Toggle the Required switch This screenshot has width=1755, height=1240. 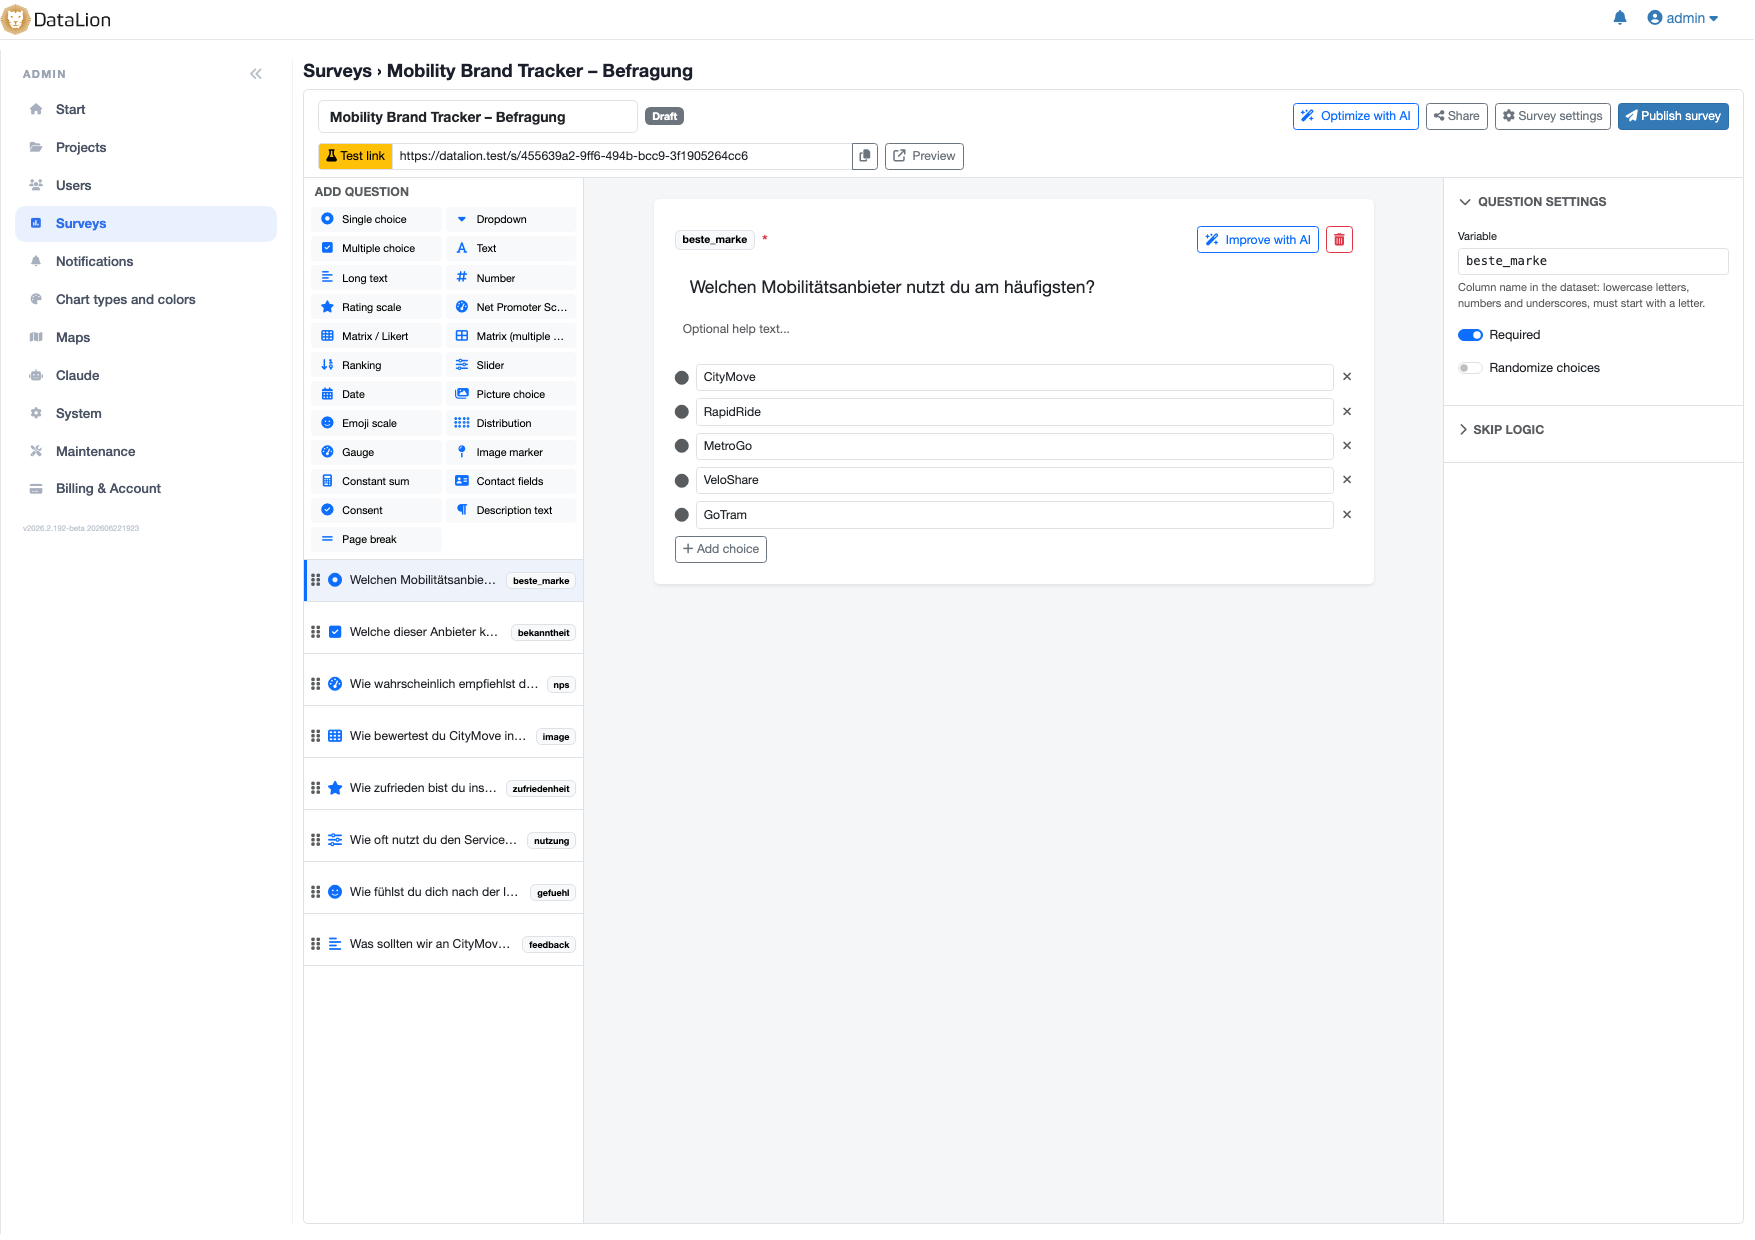point(1470,335)
